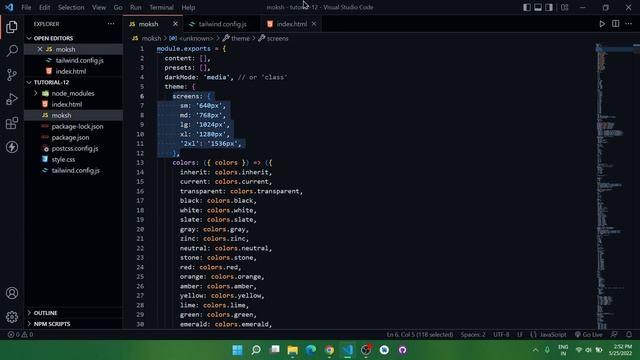The image size is (640, 360).
Task: Open the File menu
Action: click(26, 7)
